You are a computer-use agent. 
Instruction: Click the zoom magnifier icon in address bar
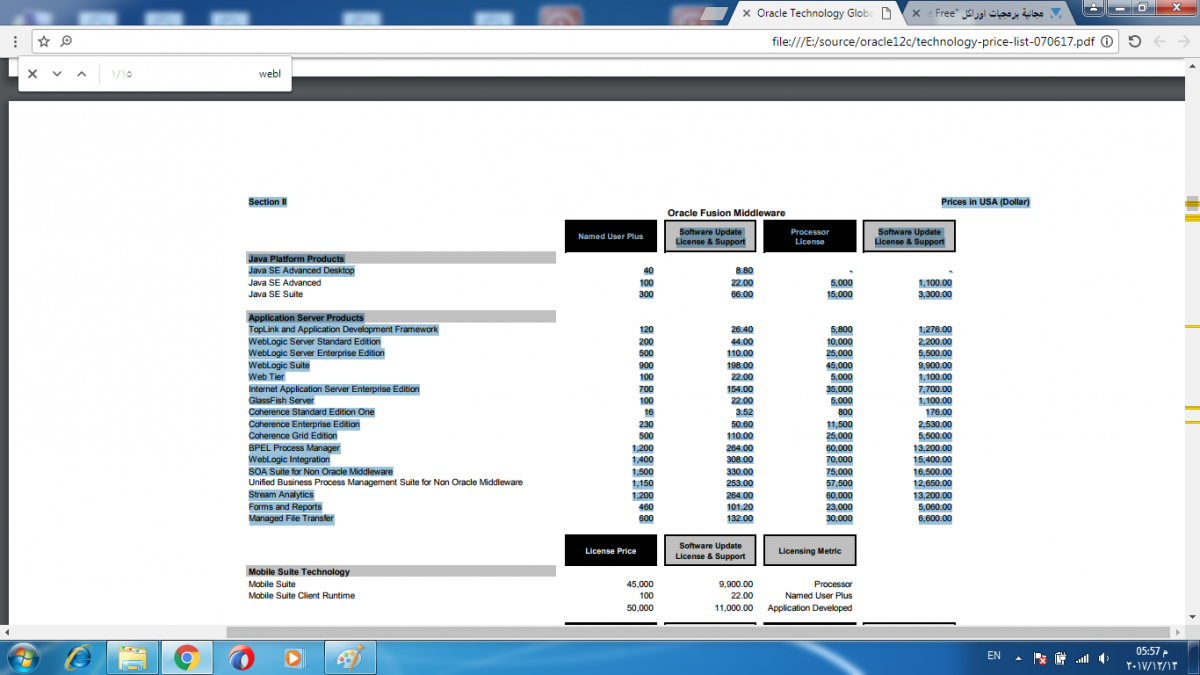pyautogui.click(x=66, y=42)
